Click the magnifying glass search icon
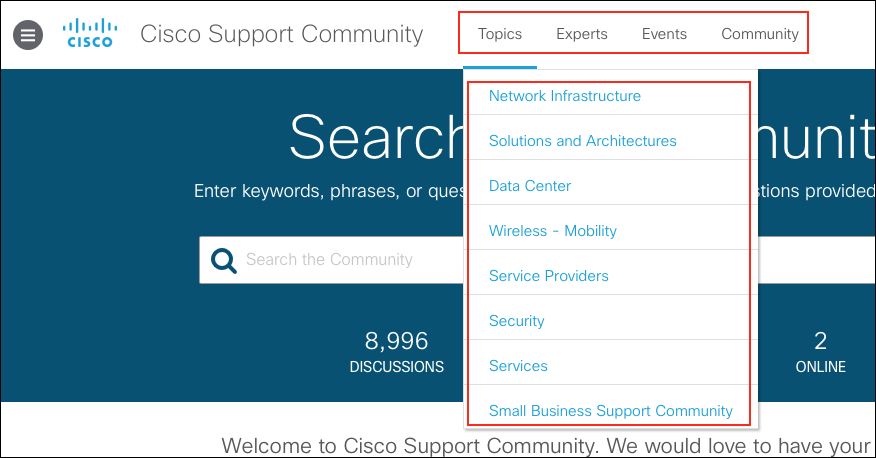This screenshot has width=876, height=458. pos(223,260)
